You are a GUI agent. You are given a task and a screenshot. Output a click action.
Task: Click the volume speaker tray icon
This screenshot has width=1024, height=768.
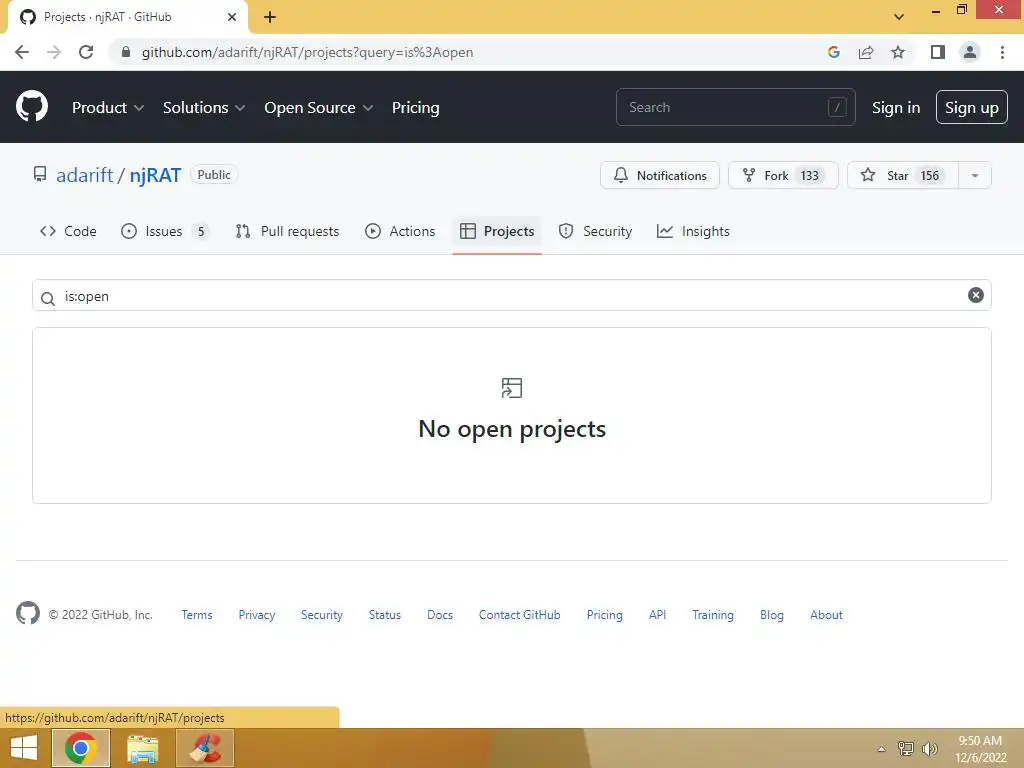pyautogui.click(x=929, y=749)
